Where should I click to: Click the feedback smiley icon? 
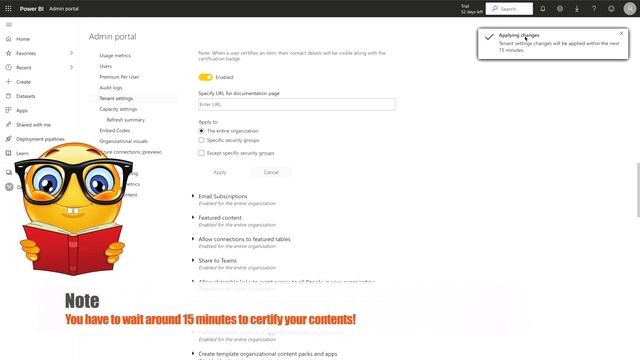(x=611, y=9)
